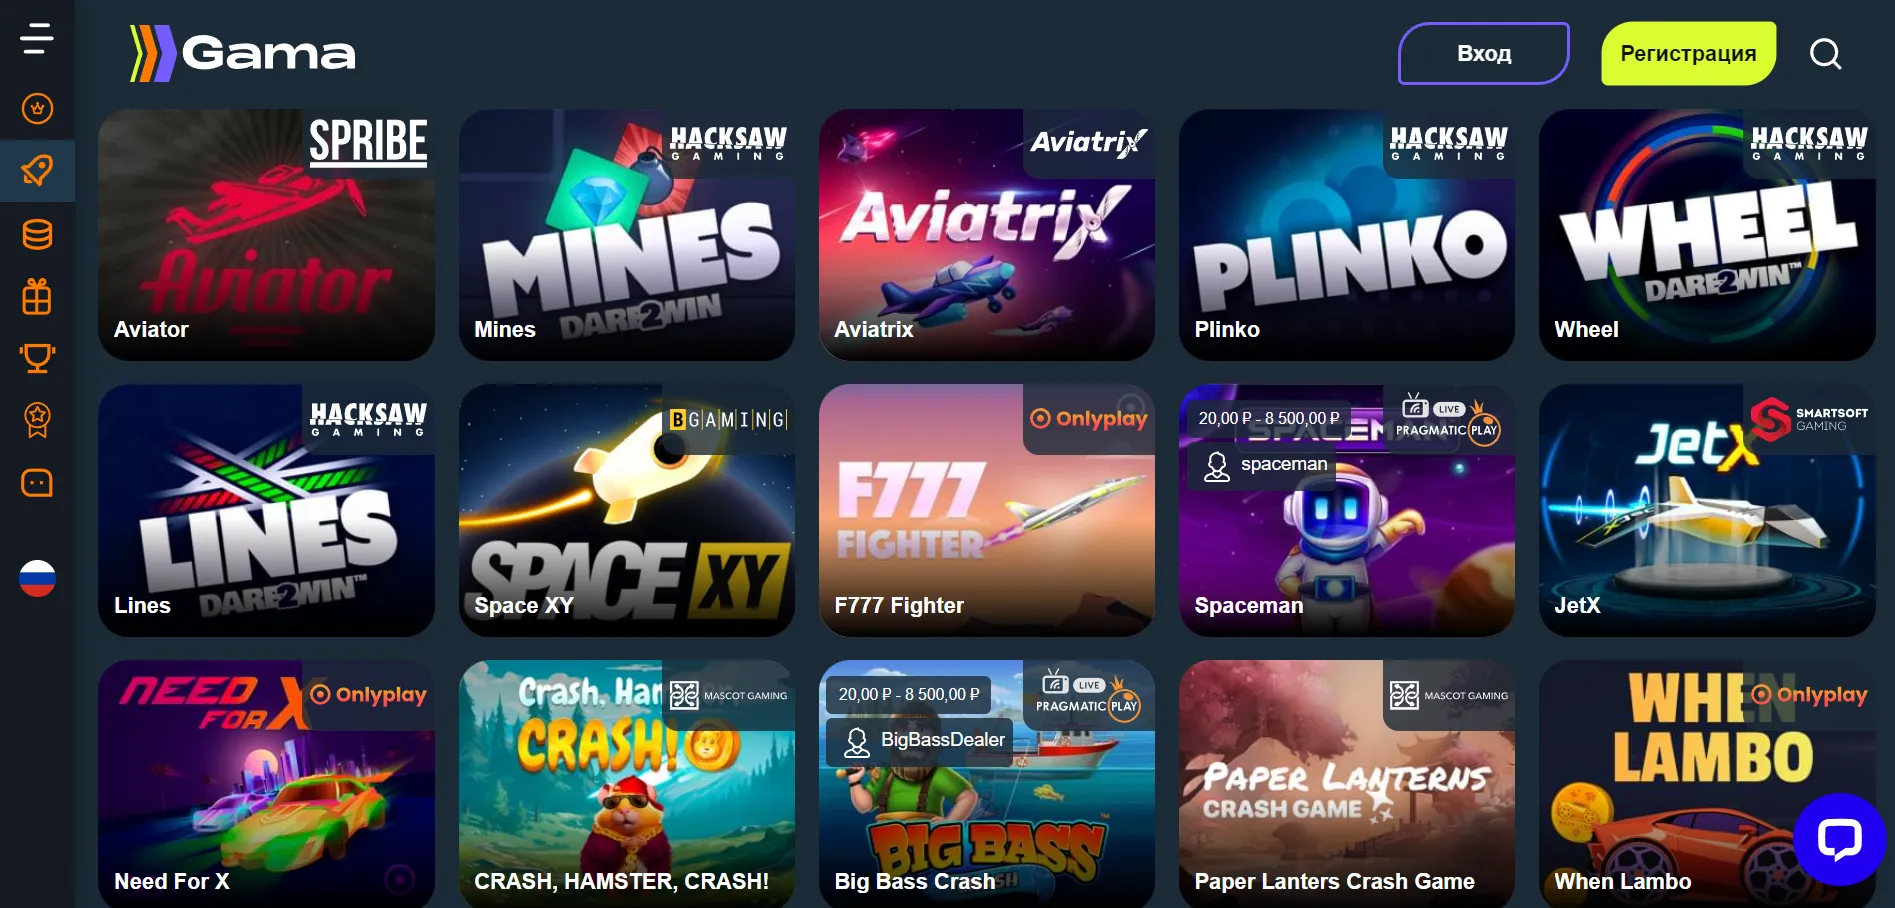The image size is (1895, 908).
Task: Launch the Aviator game tile
Action: click(x=266, y=235)
